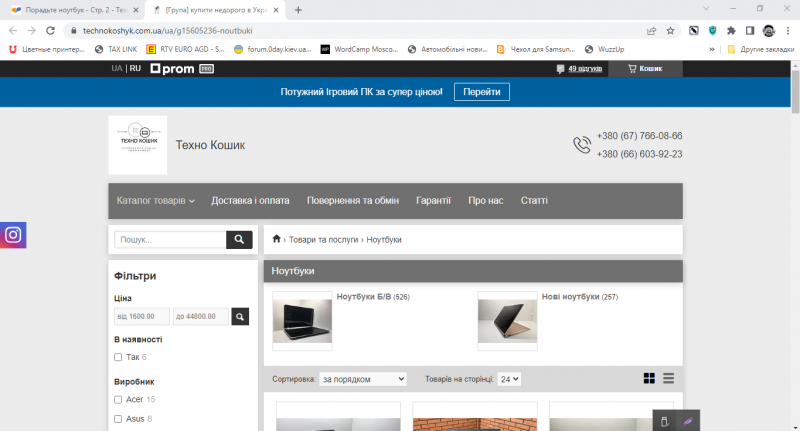Go forward with browser forward arrow
Image resolution: width=800 pixels, height=431 pixels.
pos(32,31)
